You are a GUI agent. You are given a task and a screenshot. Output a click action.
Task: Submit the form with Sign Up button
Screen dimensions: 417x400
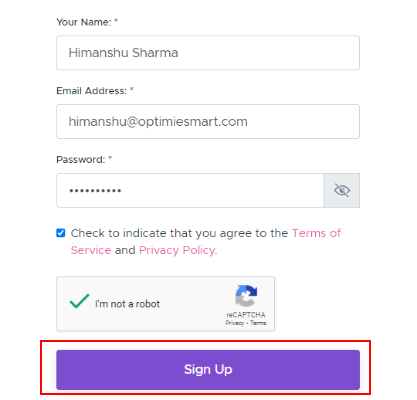(x=208, y=370)
